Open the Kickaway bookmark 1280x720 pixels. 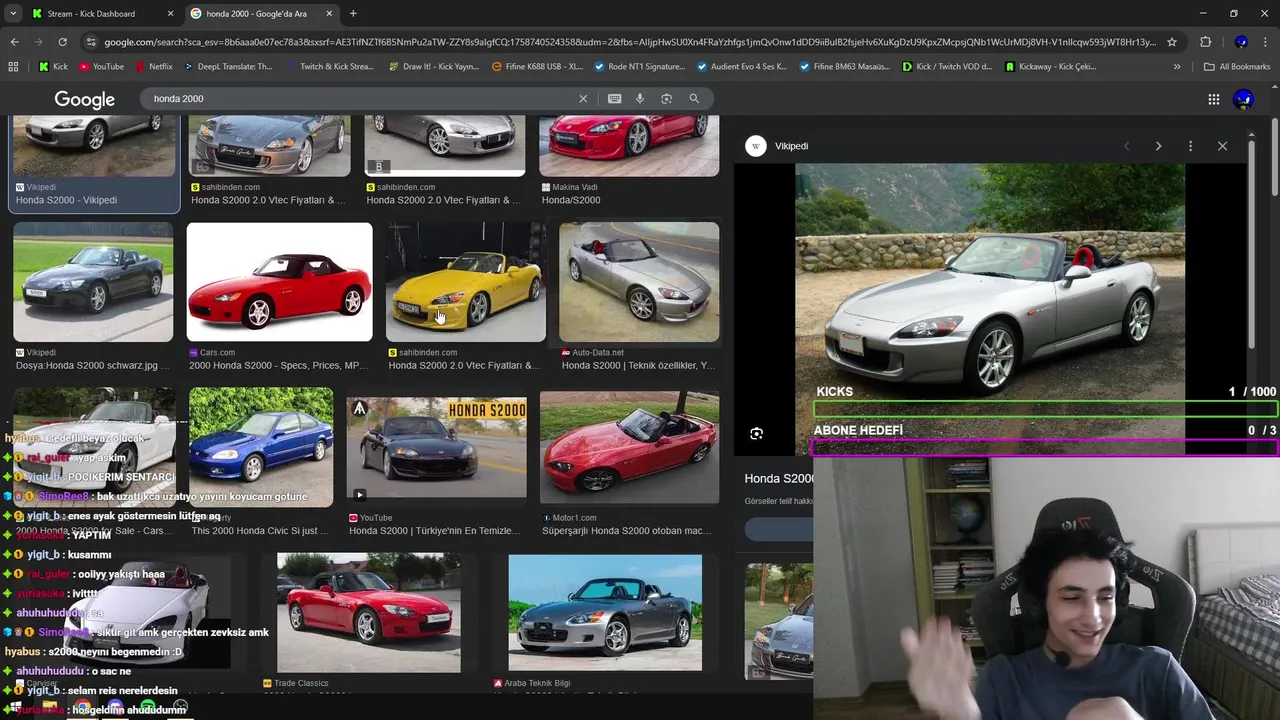[x=1050, y=67]
